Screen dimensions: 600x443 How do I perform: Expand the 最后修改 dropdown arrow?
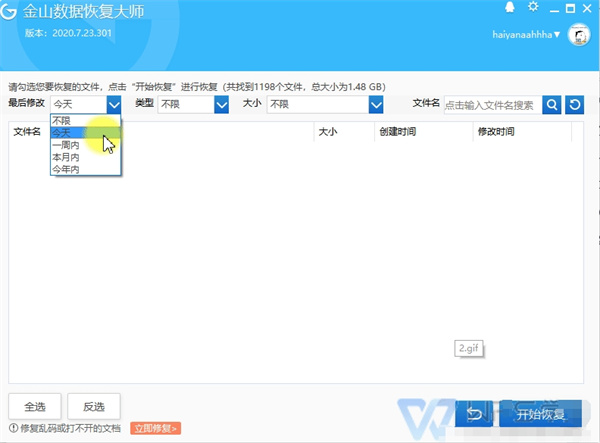tap(114, 104)
